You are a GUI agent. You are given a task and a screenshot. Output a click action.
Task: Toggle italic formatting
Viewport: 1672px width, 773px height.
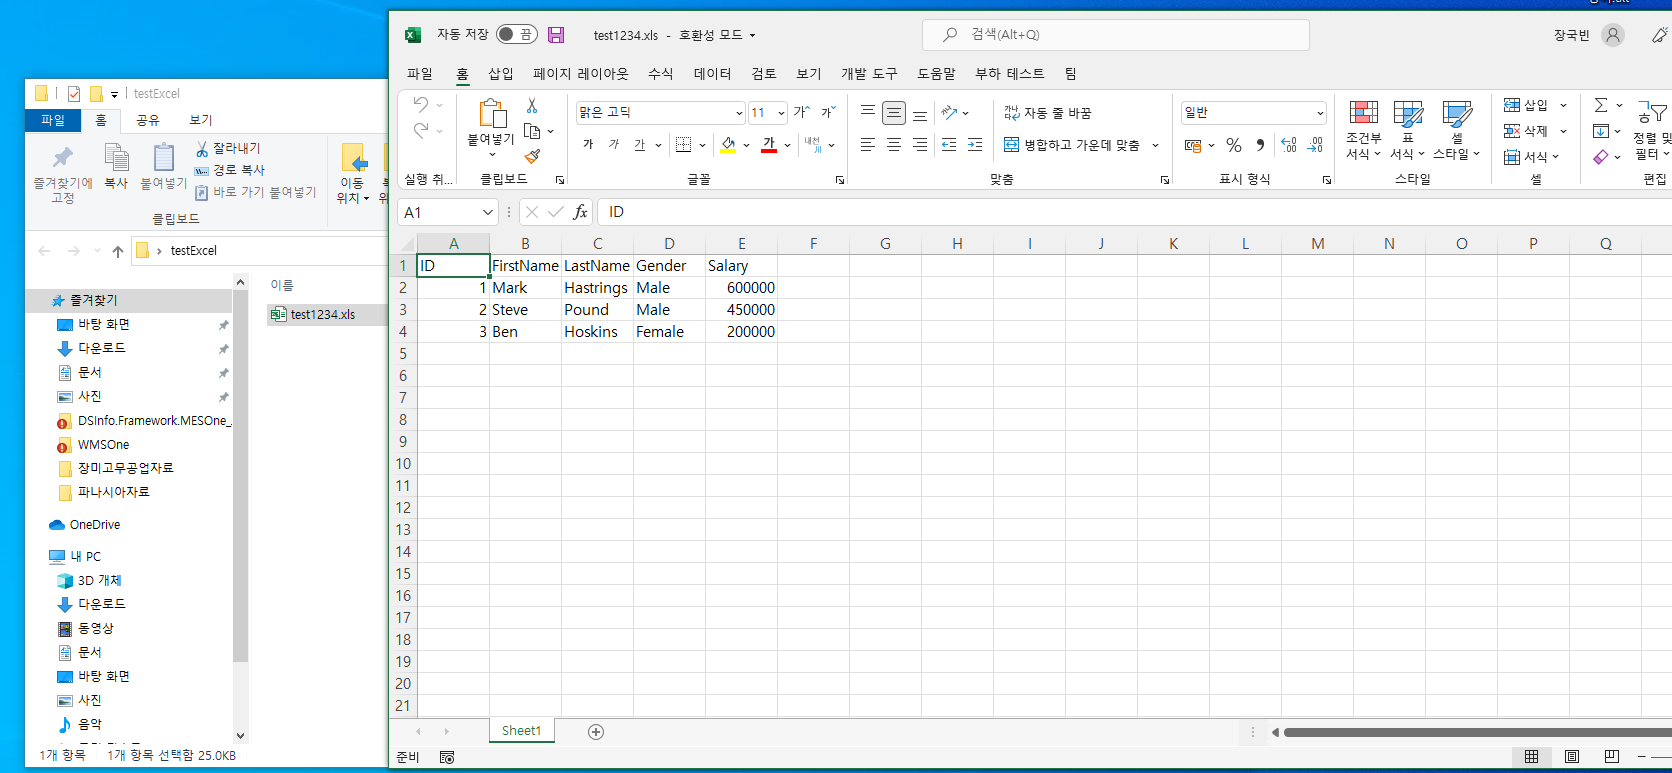[x=614, y=145]
